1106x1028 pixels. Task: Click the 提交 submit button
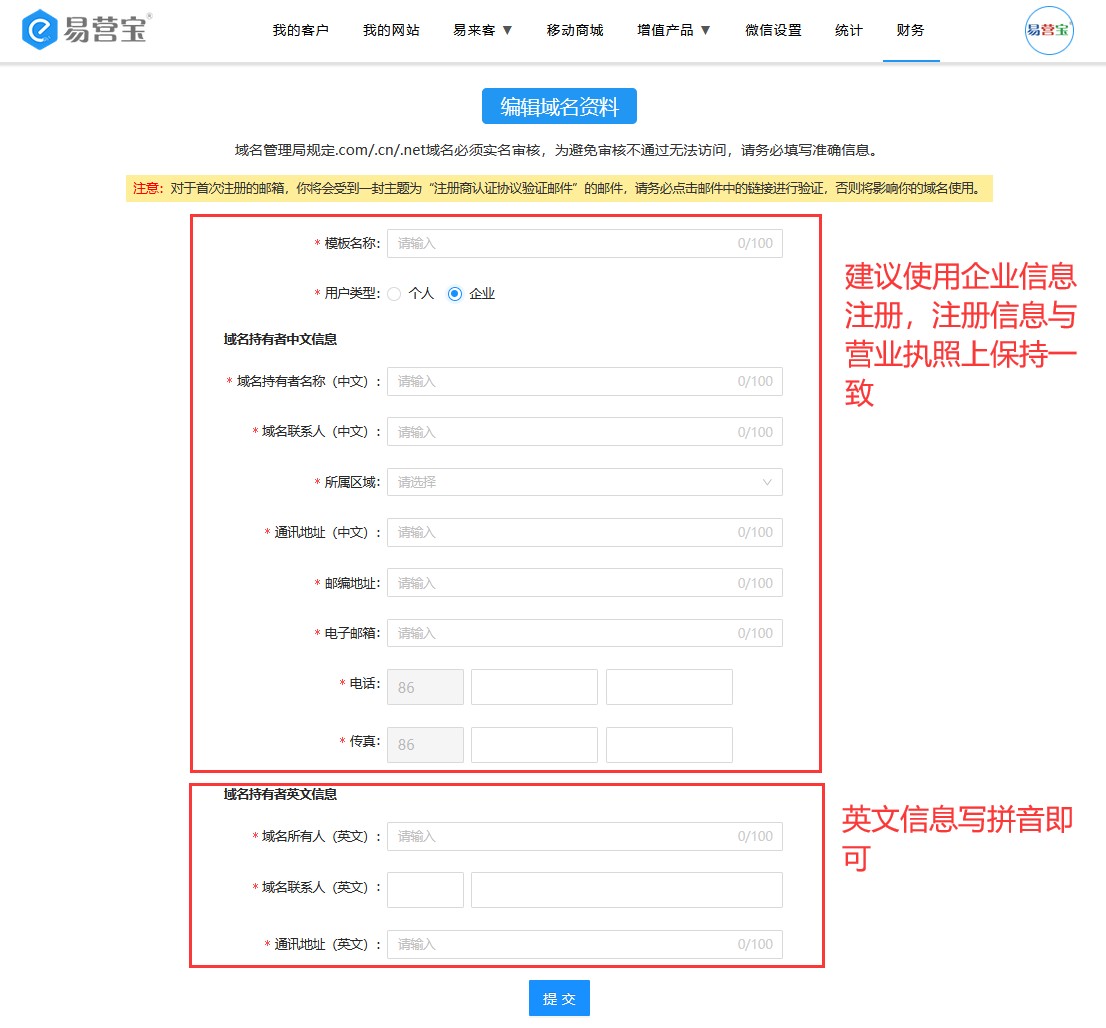coord(559,999)
